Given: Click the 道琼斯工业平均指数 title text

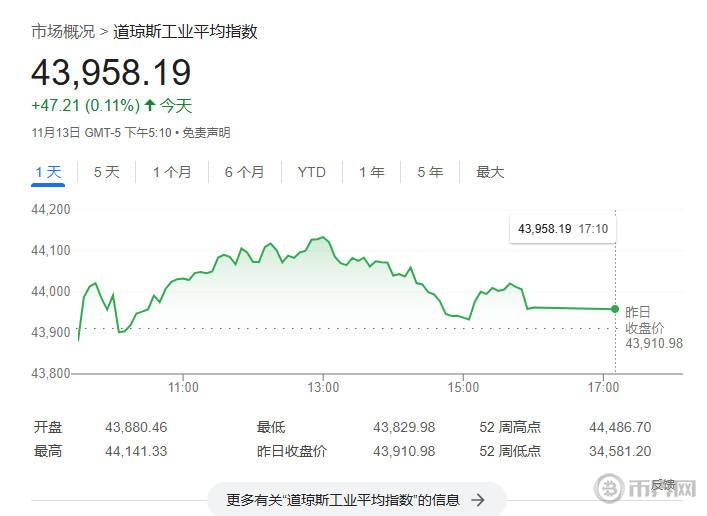Looking at the screenshot, I should [185, 32].
